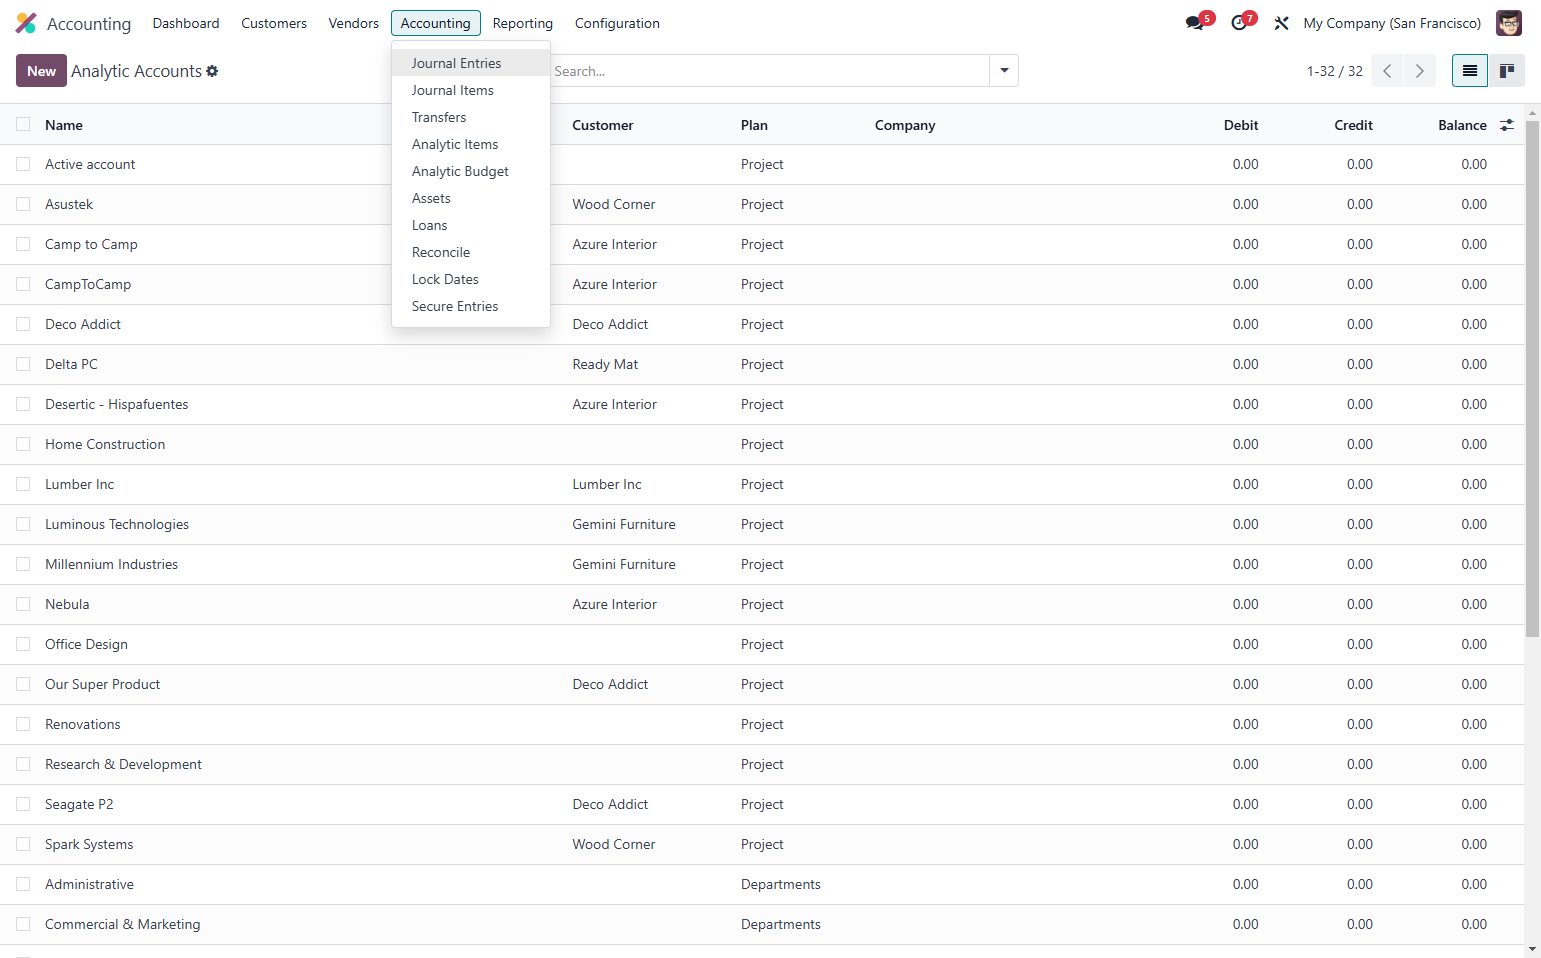Screen dimensions: 1541x958
Task: Select Secure Entries menu entry
Action: point(471,306)
